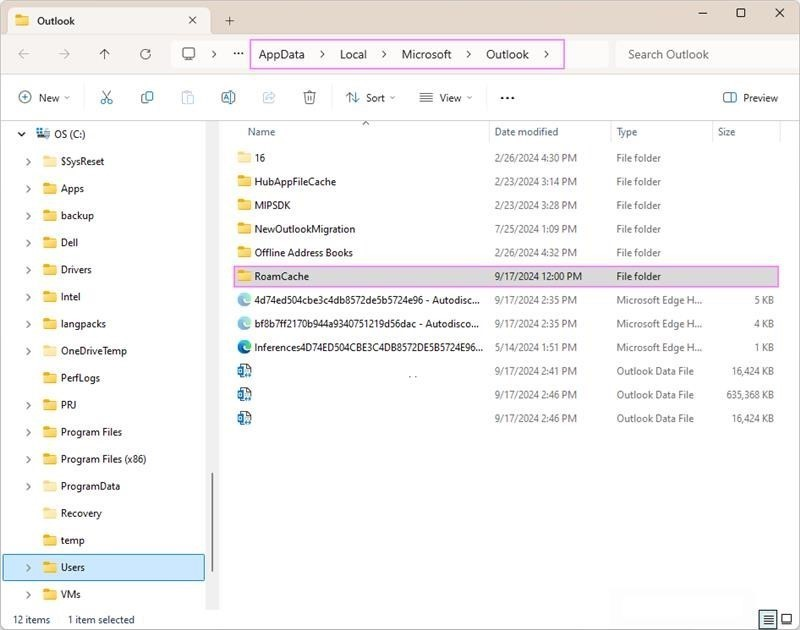Expand the $SysReset folder chevron
Viewport: 800px width, 630px height.
28,162
